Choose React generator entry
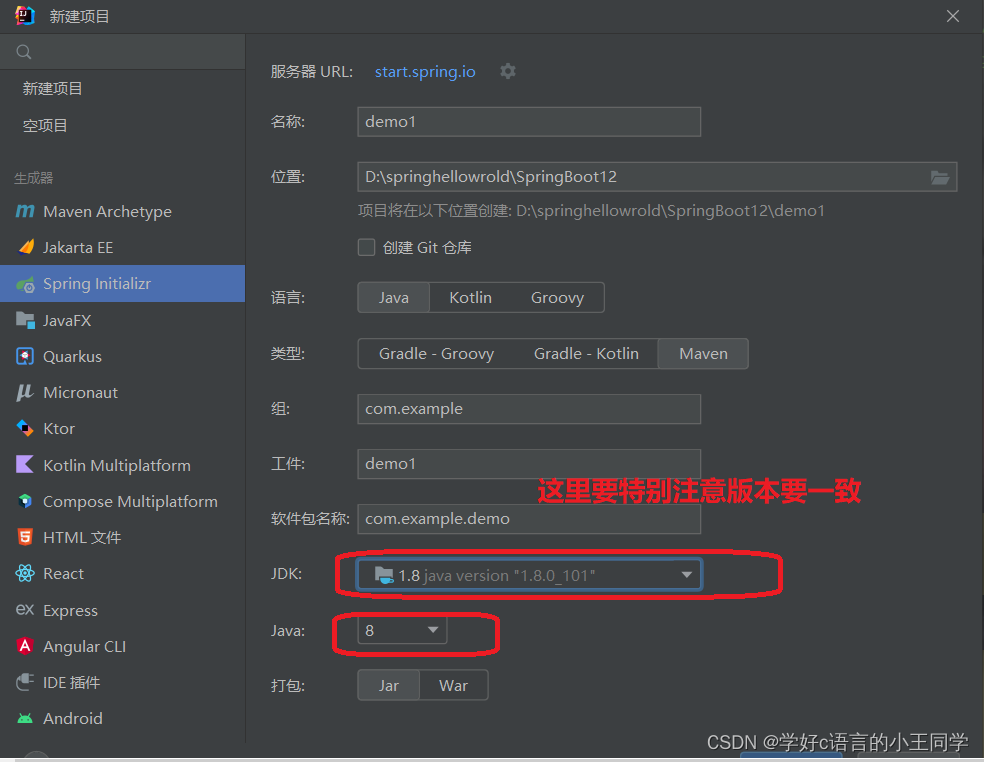984x762 pixels. click(x=122, y=574)
